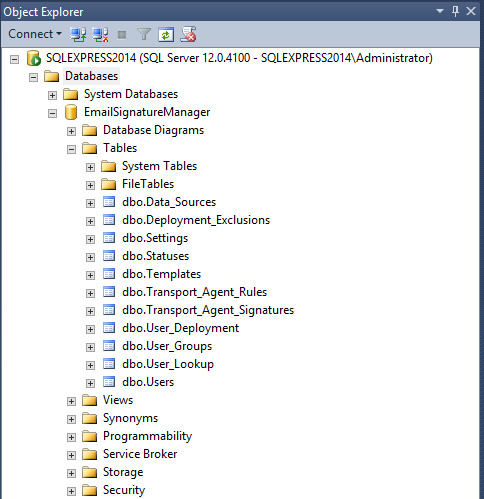The height and width of the screenshot is (499, 484).
Task: Select Database Diagrams folder label
Action: point(153,130)
